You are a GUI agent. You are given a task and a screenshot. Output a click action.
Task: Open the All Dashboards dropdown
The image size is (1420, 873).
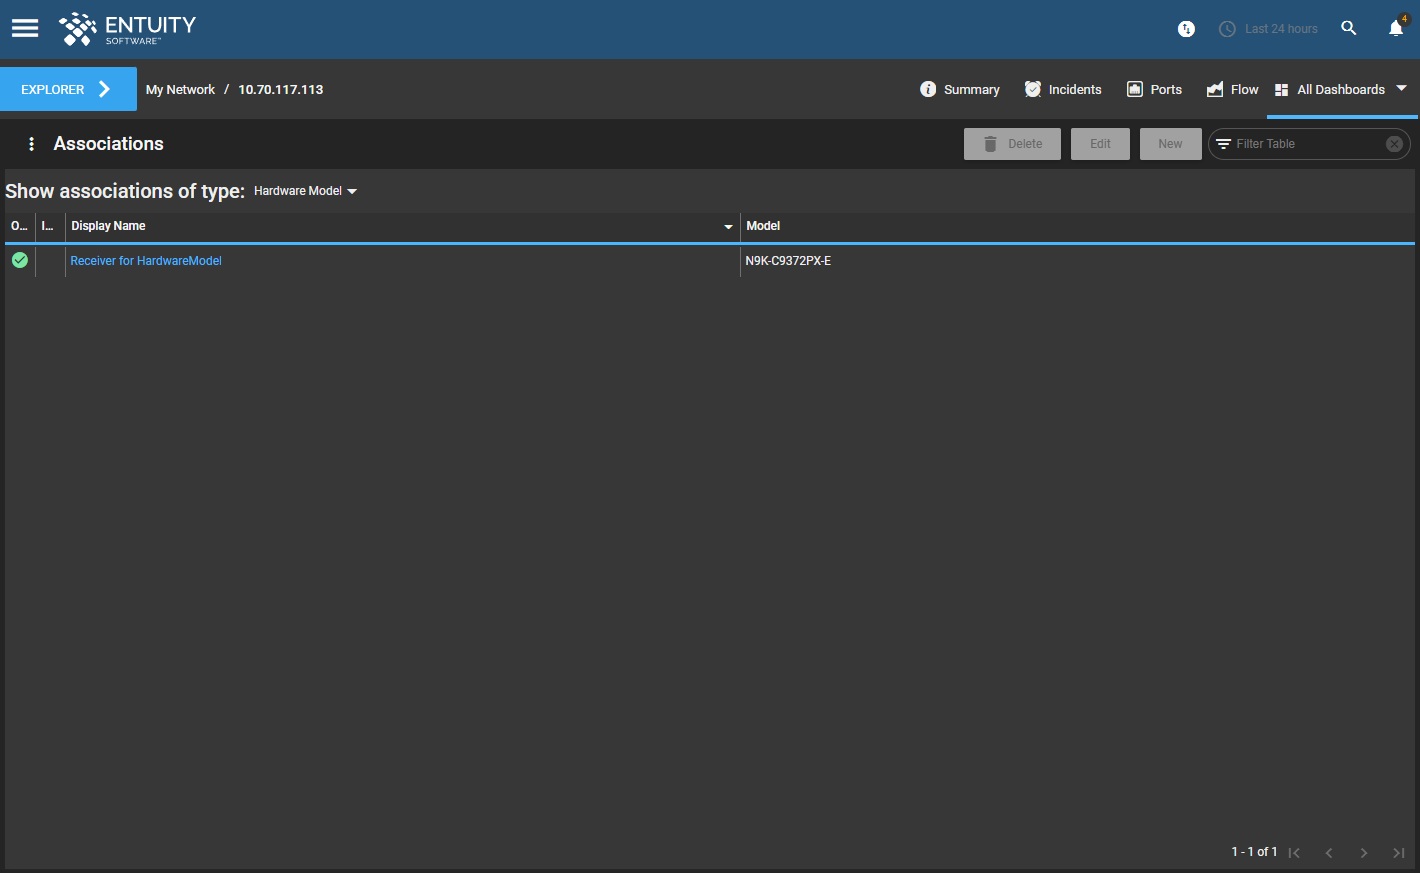(1341, 89)
